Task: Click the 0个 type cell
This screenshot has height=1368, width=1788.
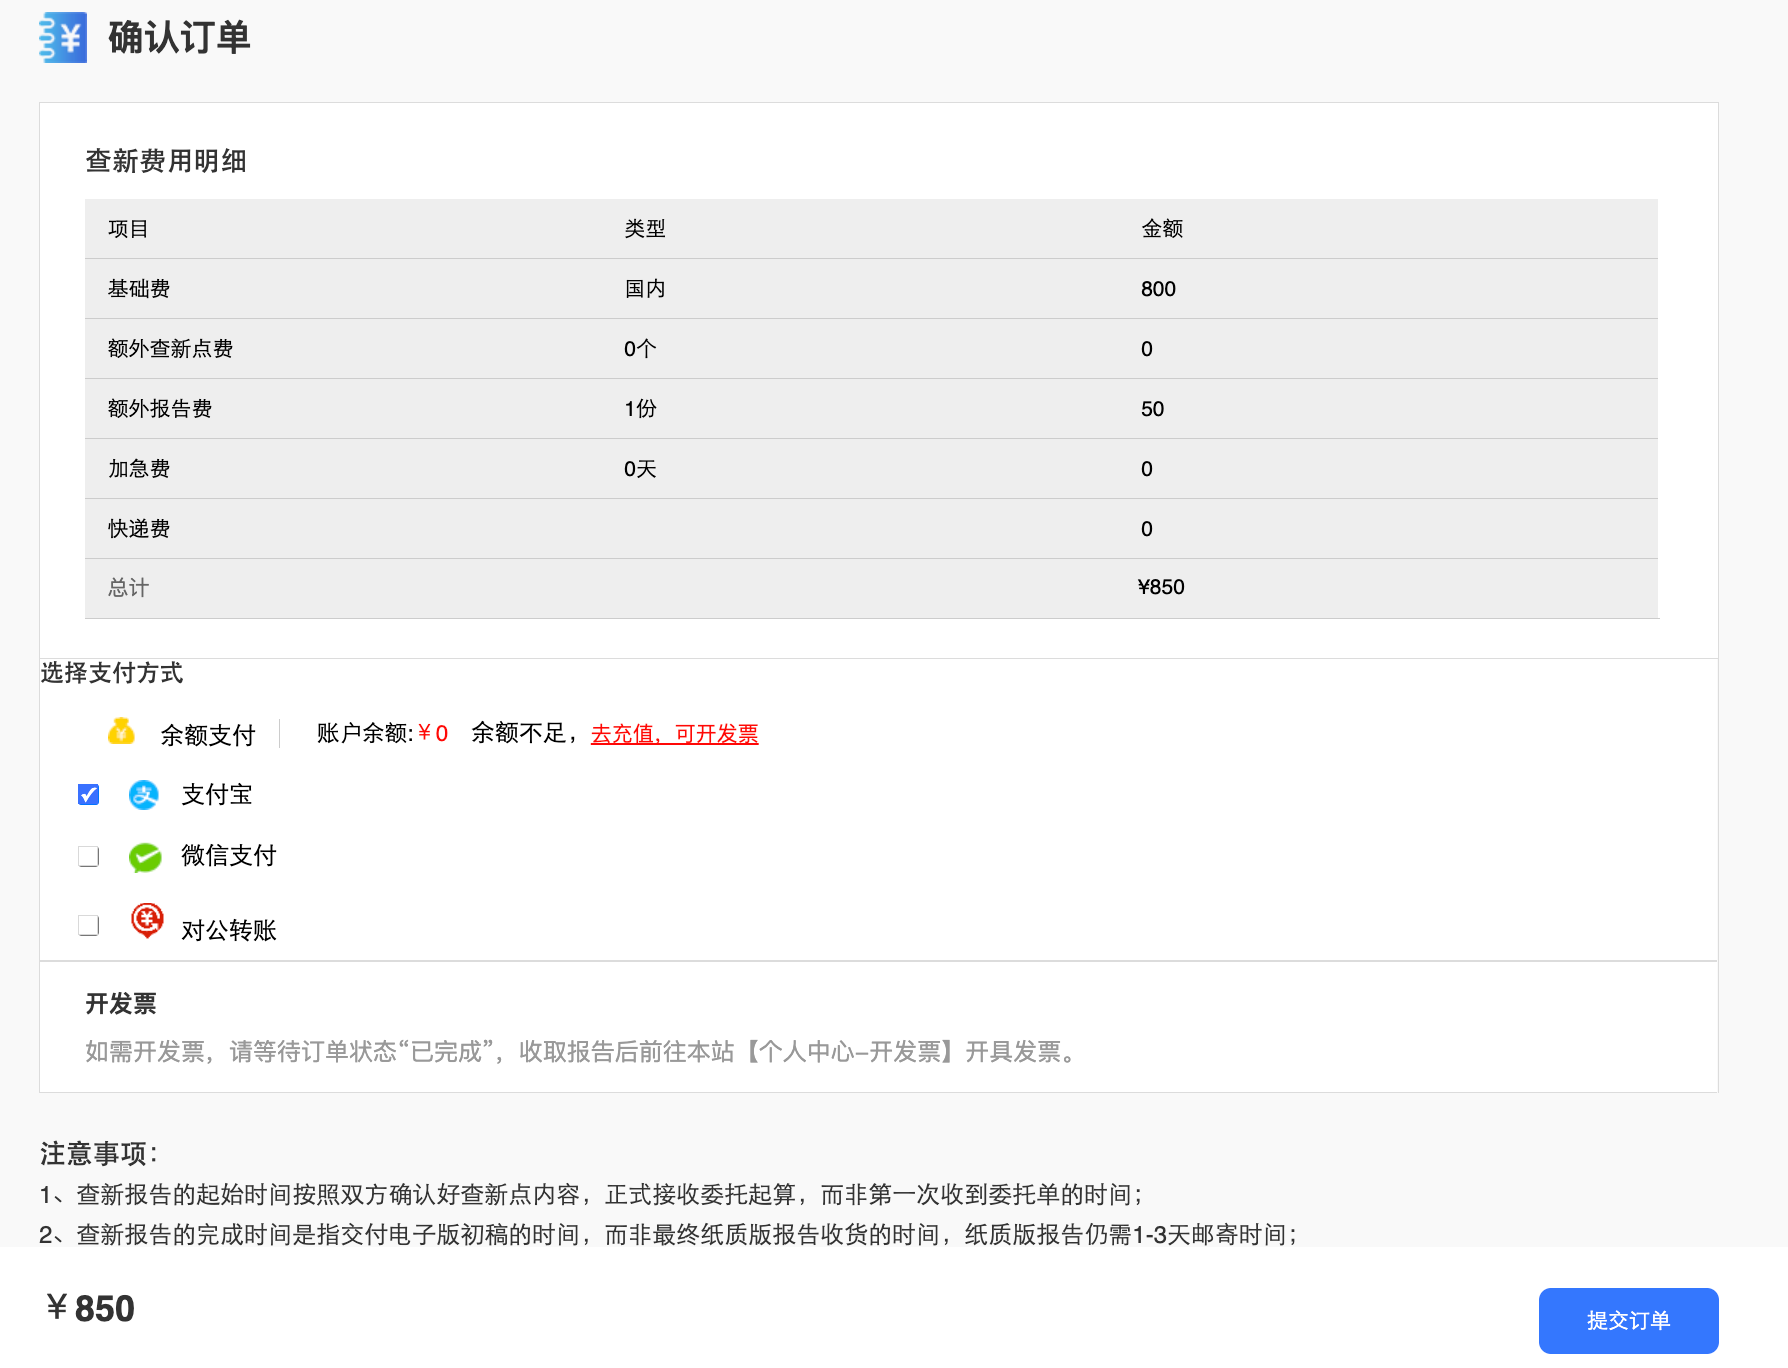Action: point(640,349)
